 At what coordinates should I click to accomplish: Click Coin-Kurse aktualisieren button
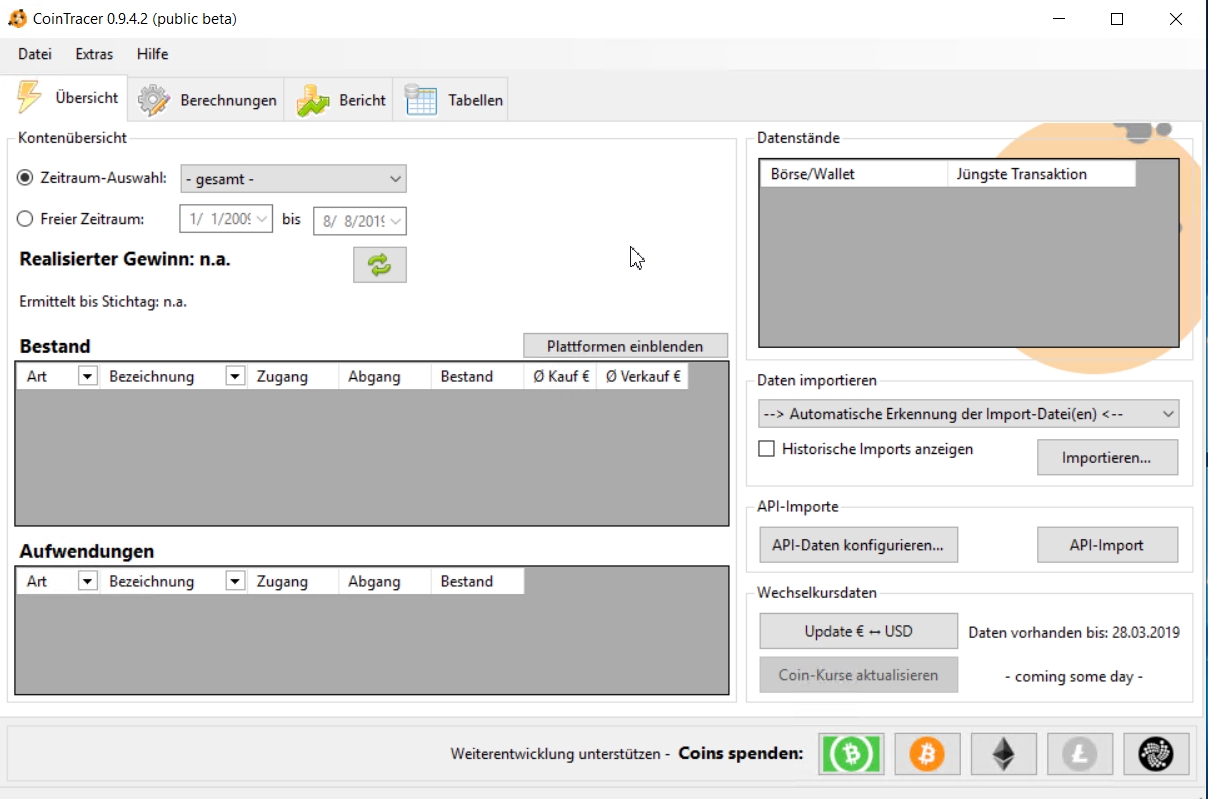[x=858, y=675]
